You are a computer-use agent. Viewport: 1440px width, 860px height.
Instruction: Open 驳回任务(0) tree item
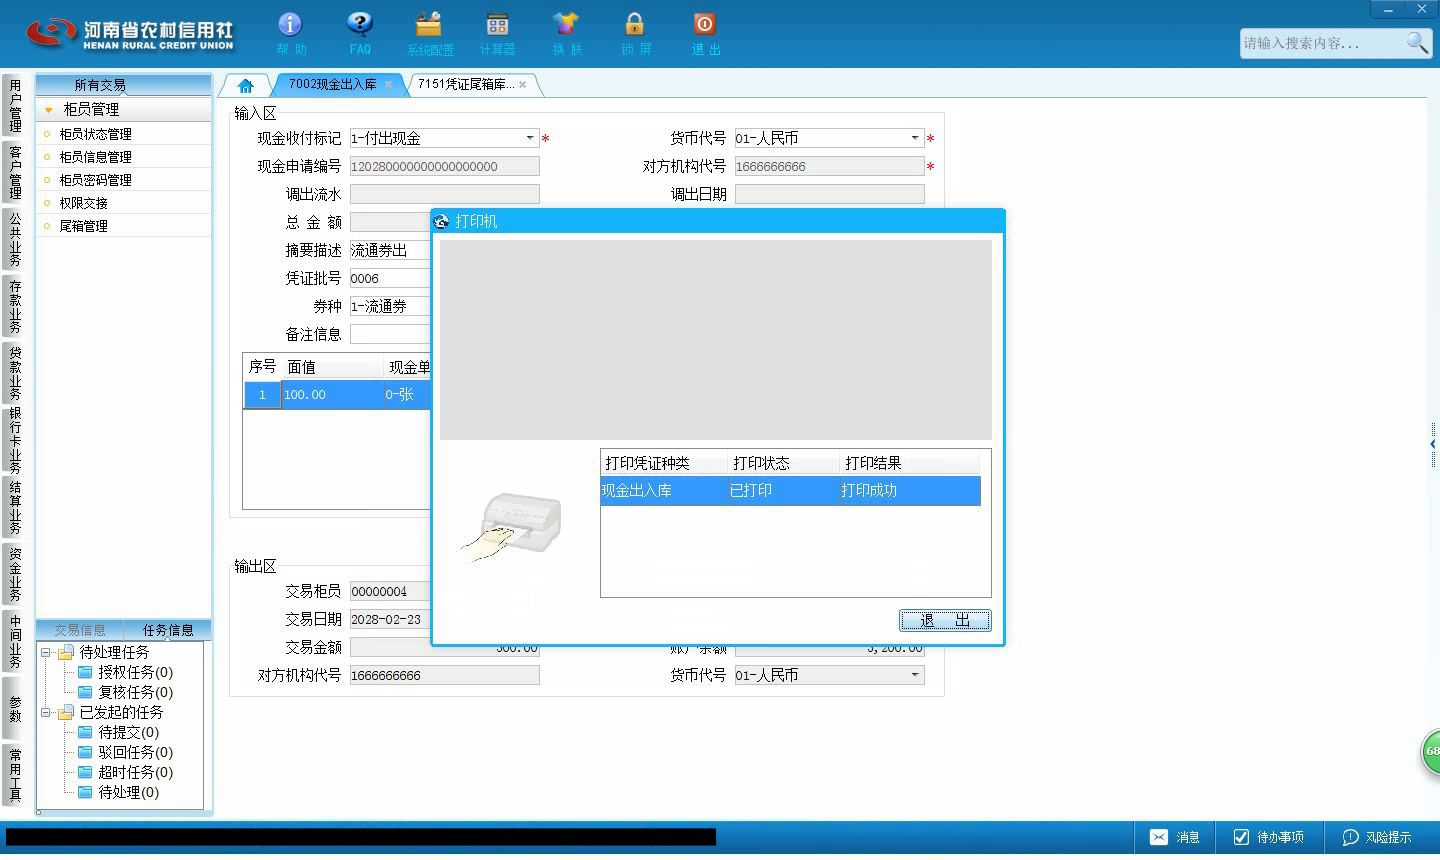(x=135, y=752)
